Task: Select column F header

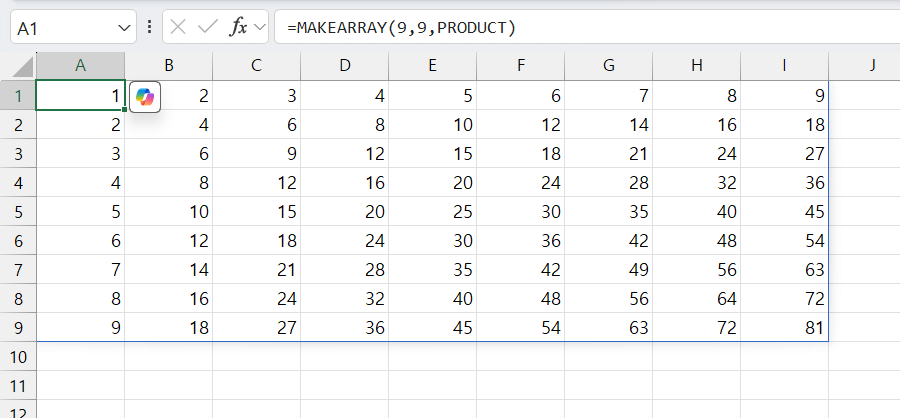Action: 521,66
